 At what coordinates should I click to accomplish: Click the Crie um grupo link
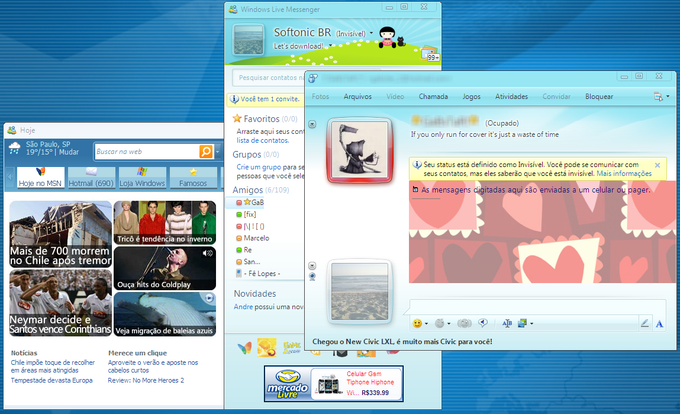pos(258,167)
